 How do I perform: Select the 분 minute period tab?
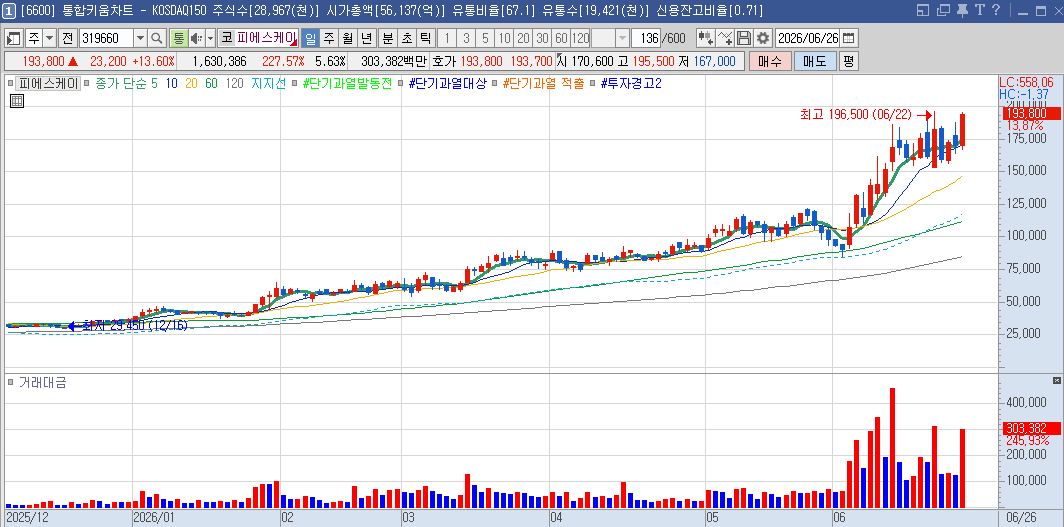coord(387,38)
